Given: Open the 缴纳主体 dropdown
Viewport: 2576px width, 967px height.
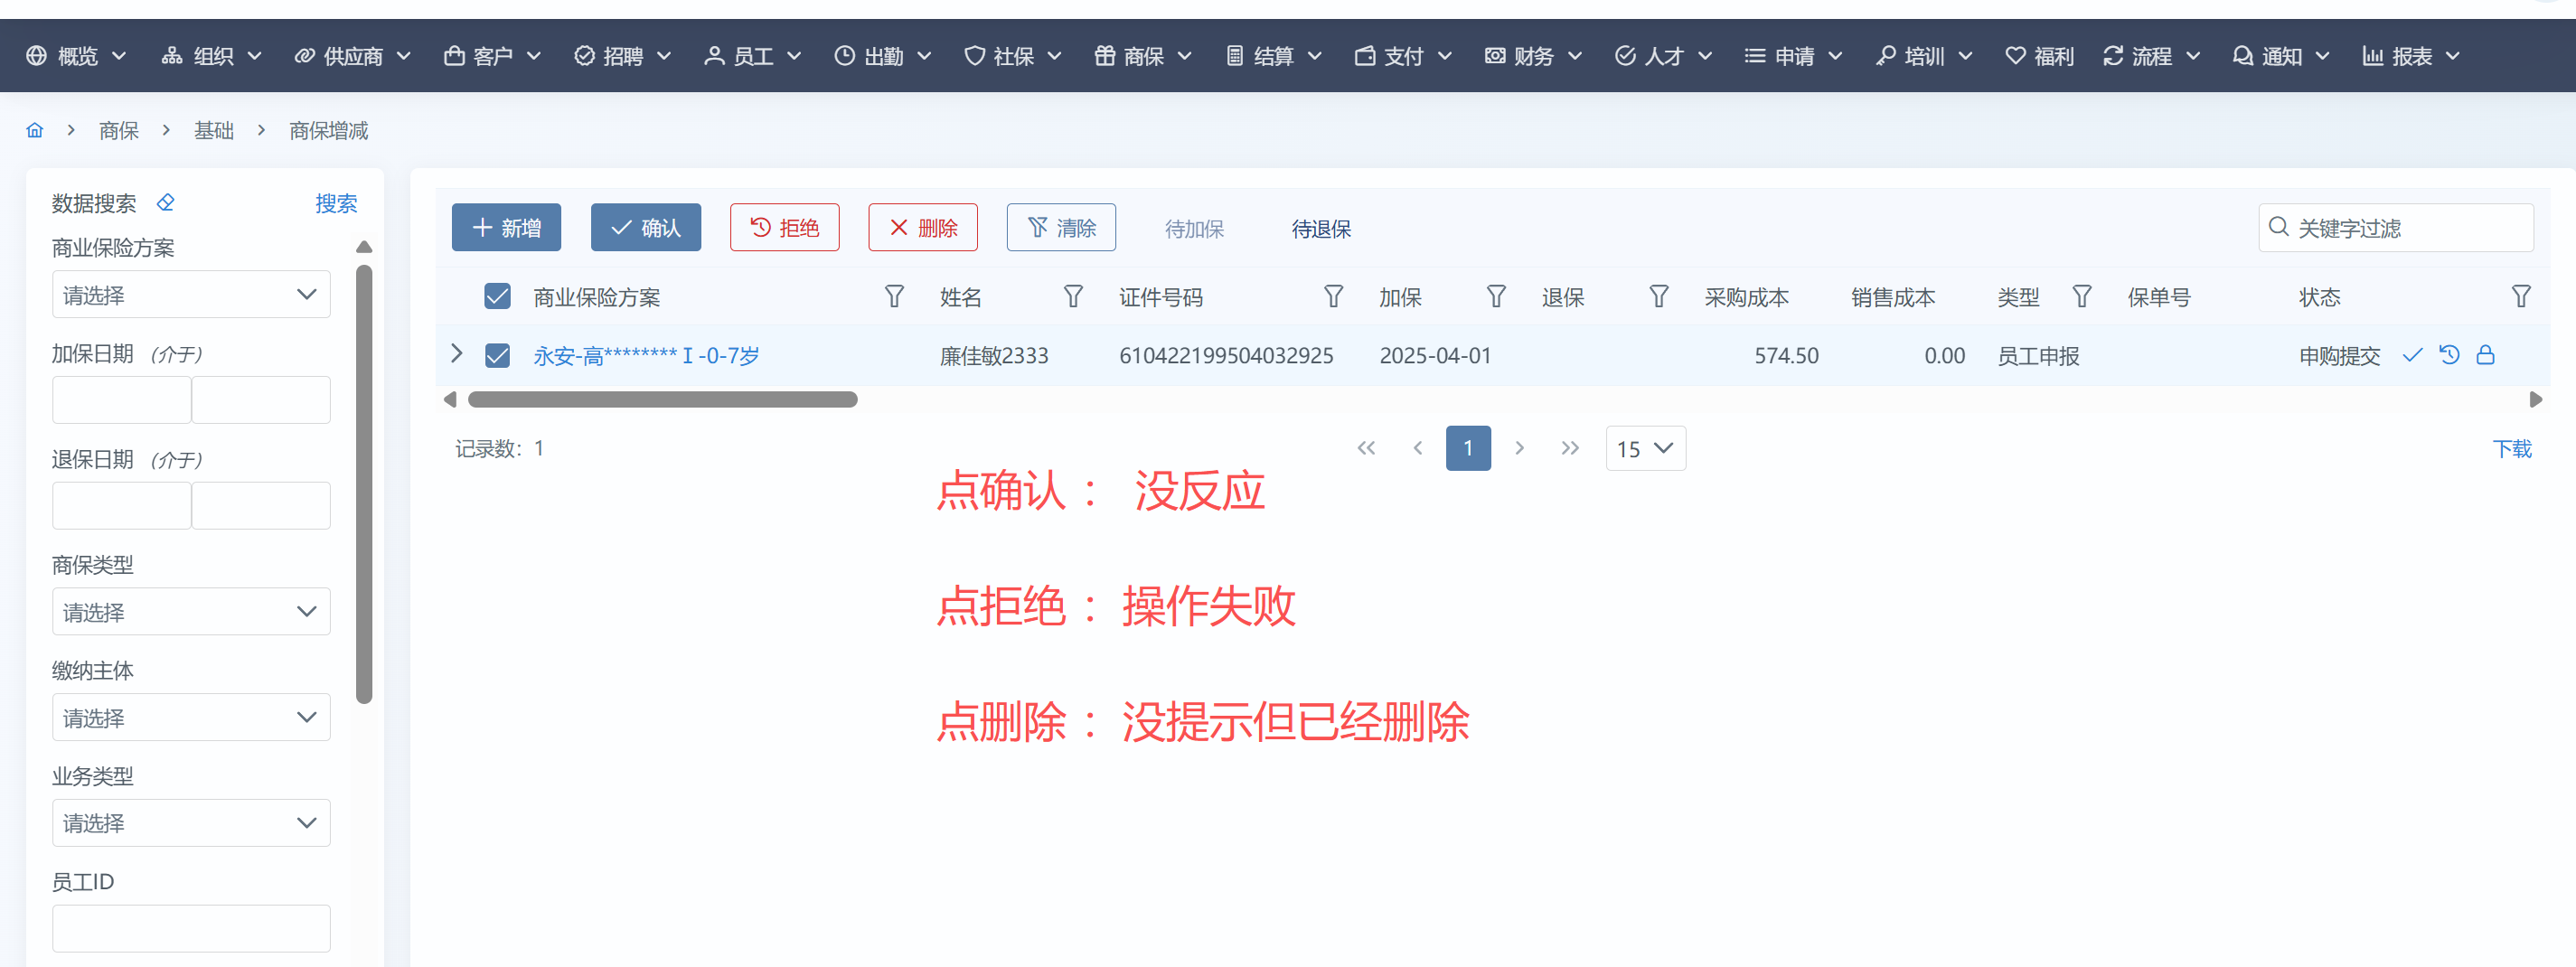Looking at the screenshot, I should coord(191,718).
